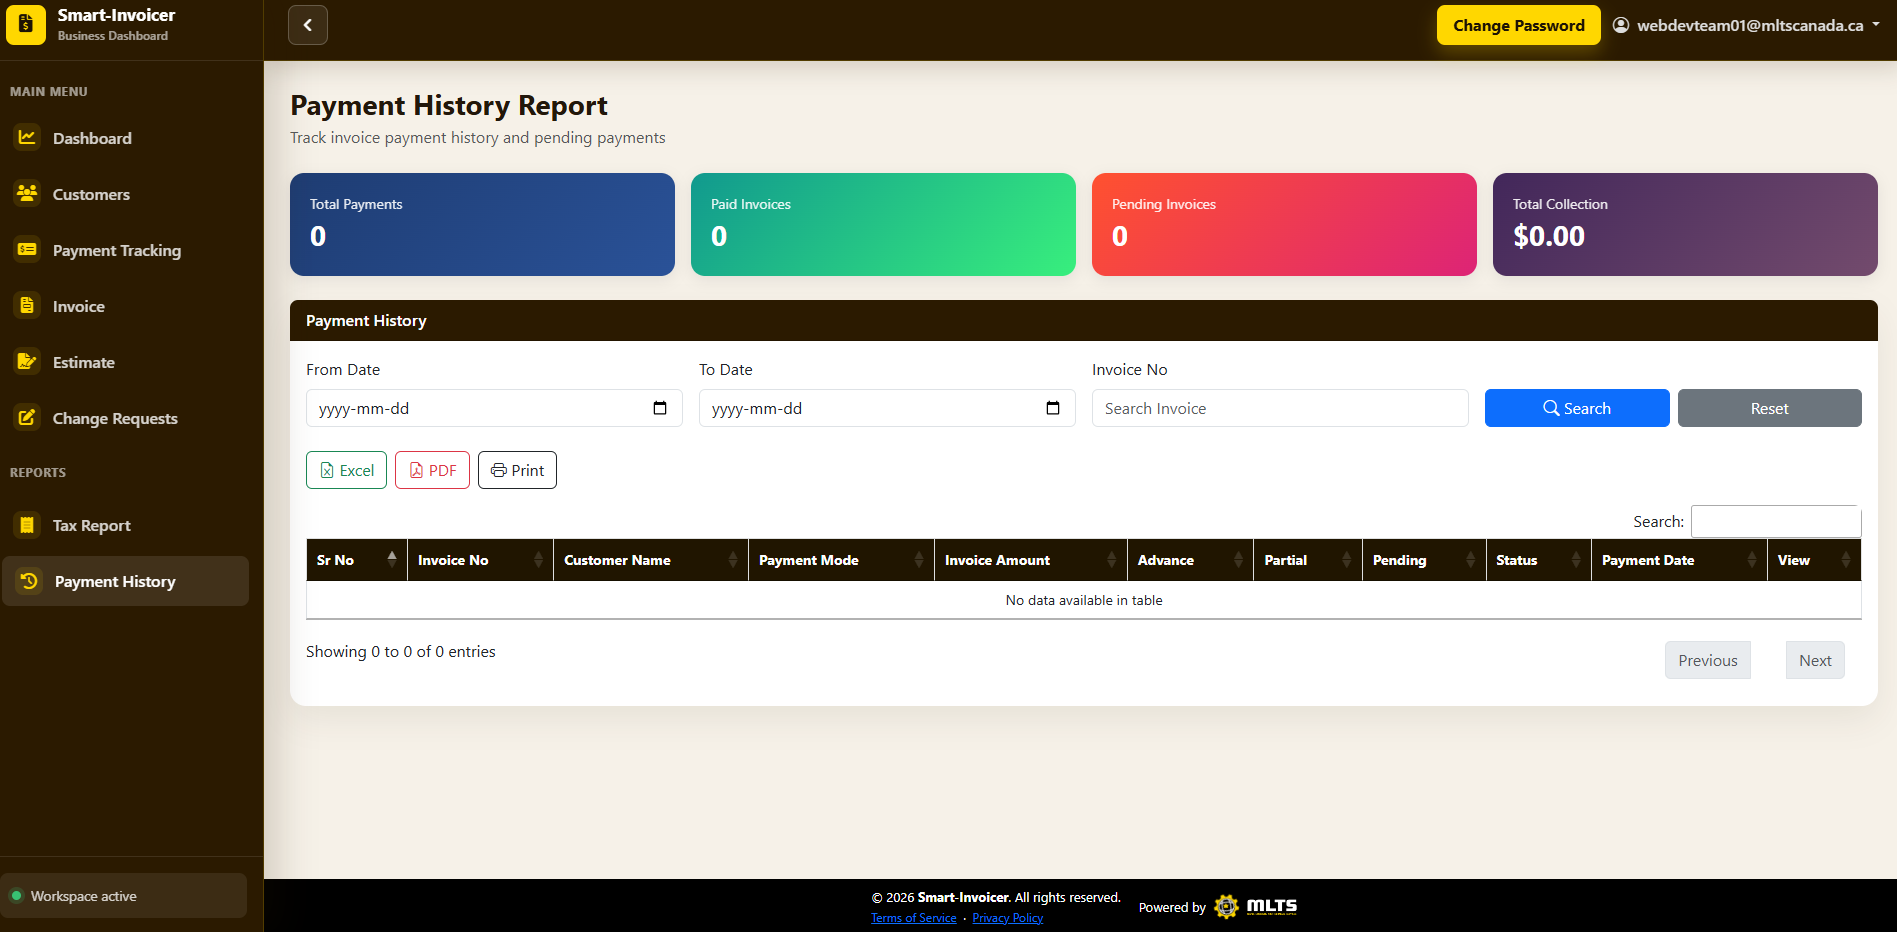
Task: Click the Search Invoice input field
Action: pyautogui.click(x=1280, y=408)
